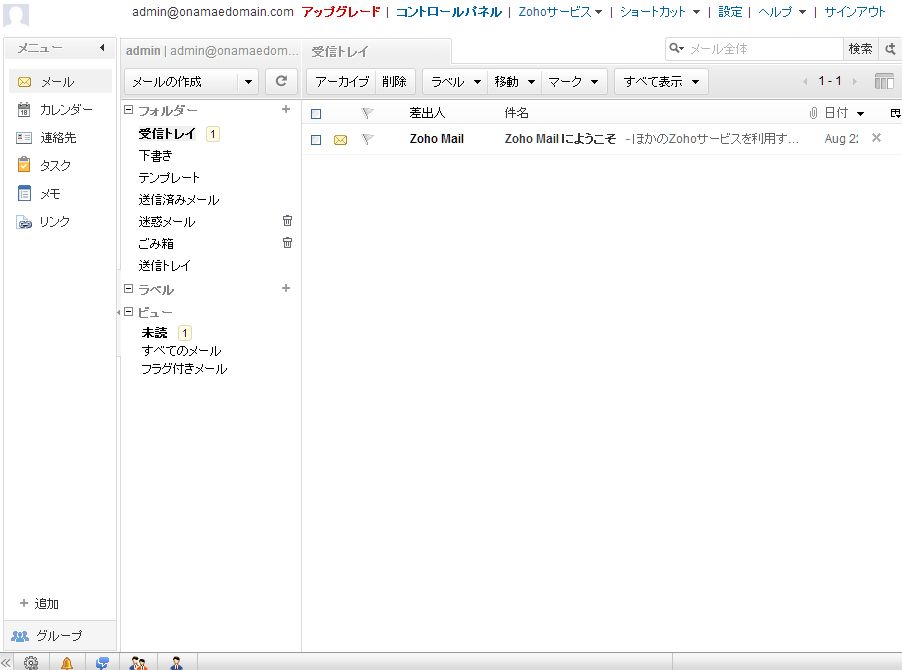Check the Zoho Mail message checkbox
The image size is (902, 670).
tap(316, 140)
